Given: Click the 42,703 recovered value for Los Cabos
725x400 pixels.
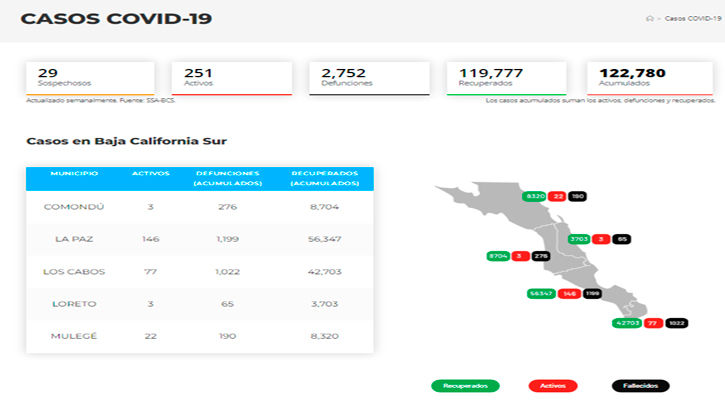Looking at the screenshot, I should point(325,271).
